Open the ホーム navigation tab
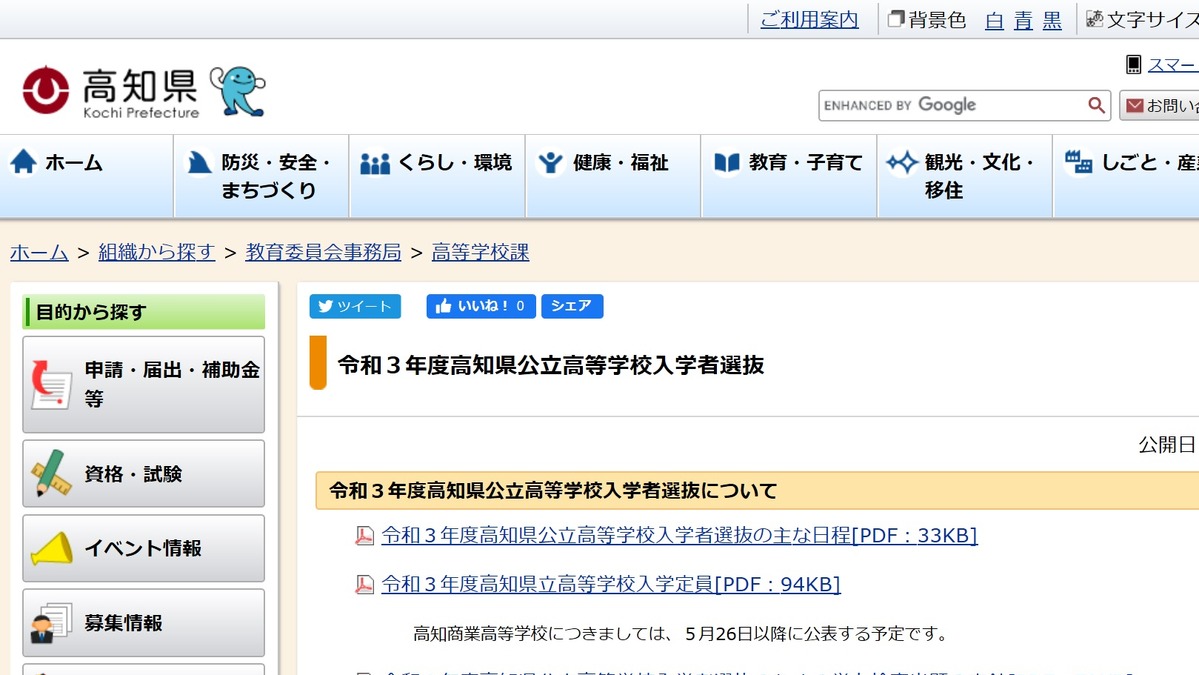The height and width of the screenshot is (675, 1199). point(86,177)
